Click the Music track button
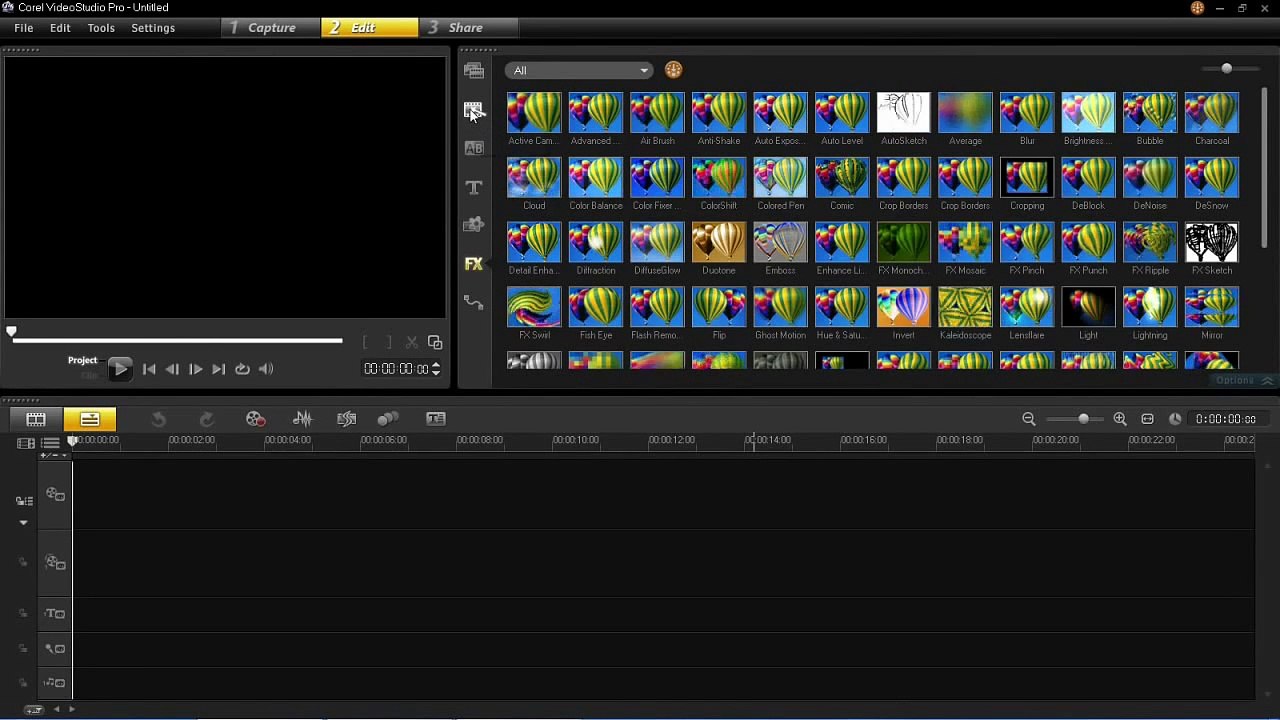1280x720 pixels. pyautogui.click(x=56, y=683)
